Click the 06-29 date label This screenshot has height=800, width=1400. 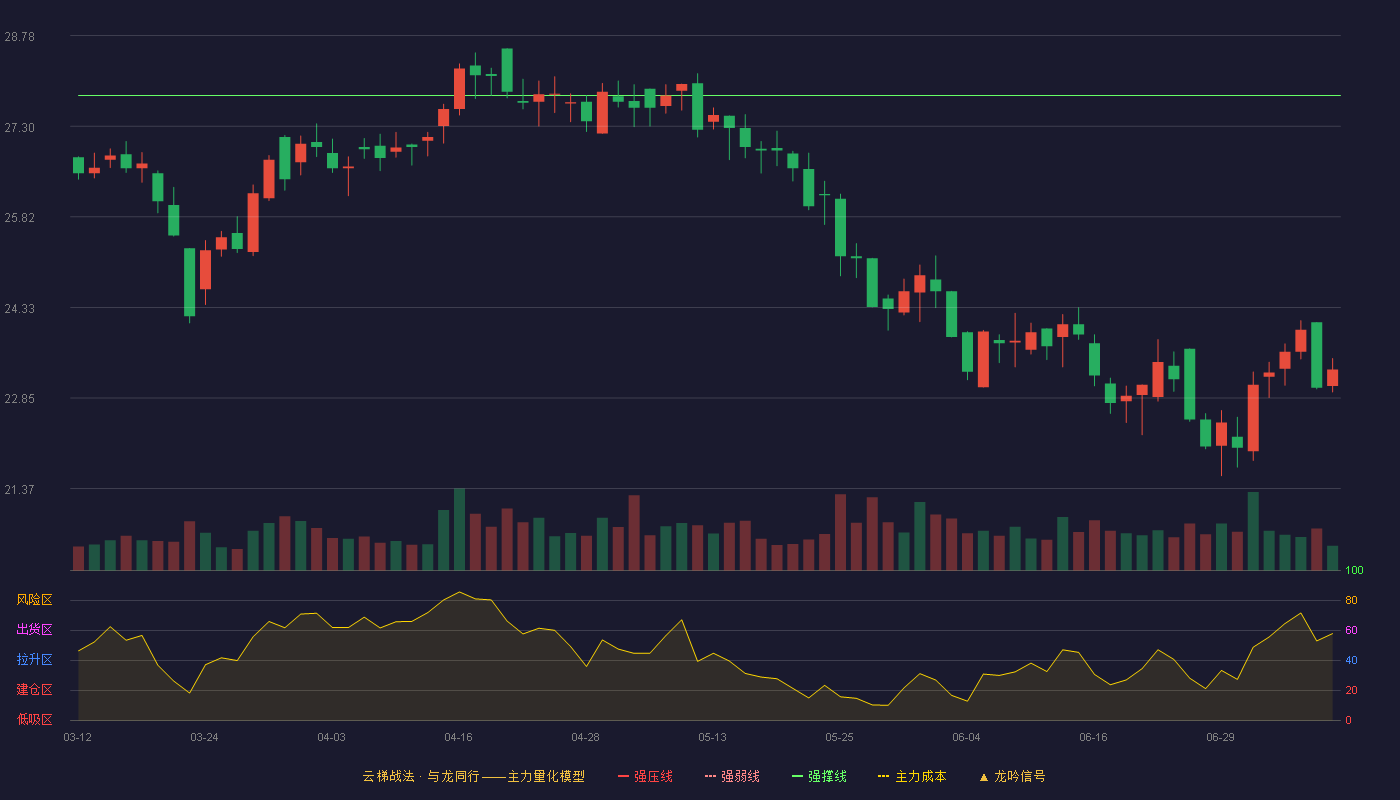(x=1220, y=737)
